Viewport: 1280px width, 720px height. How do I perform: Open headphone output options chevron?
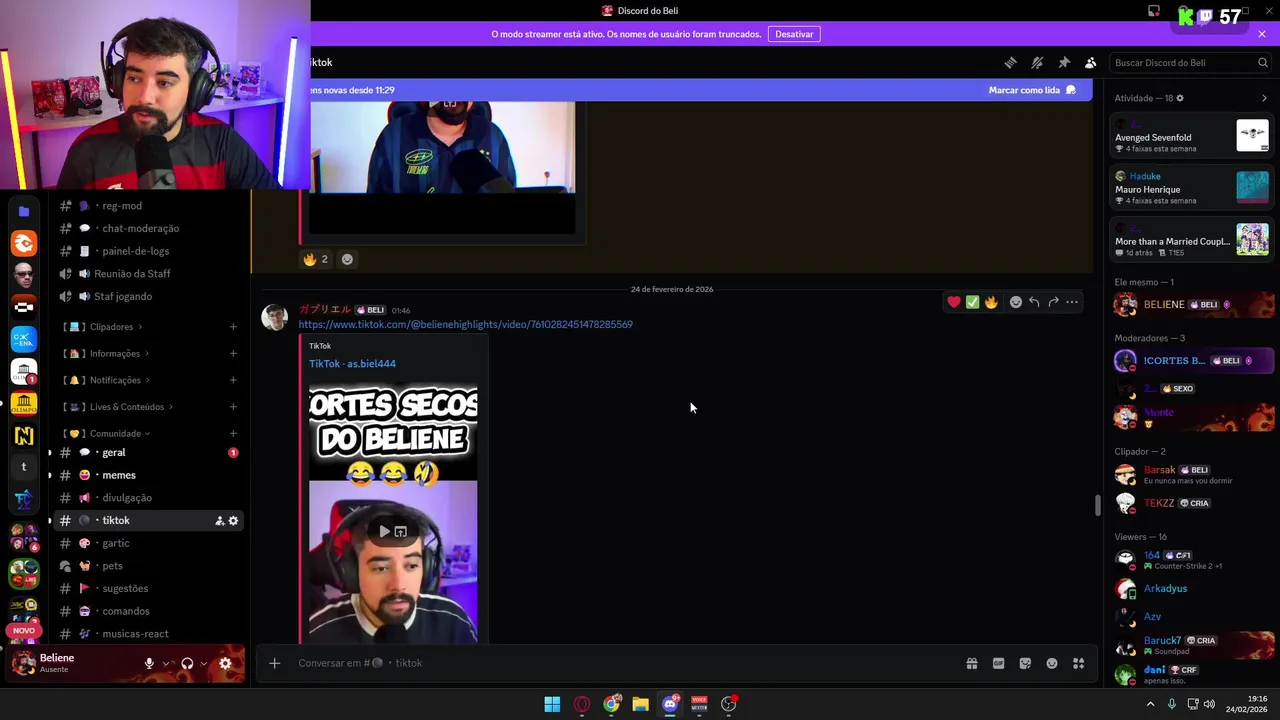[x=204, y=663]
